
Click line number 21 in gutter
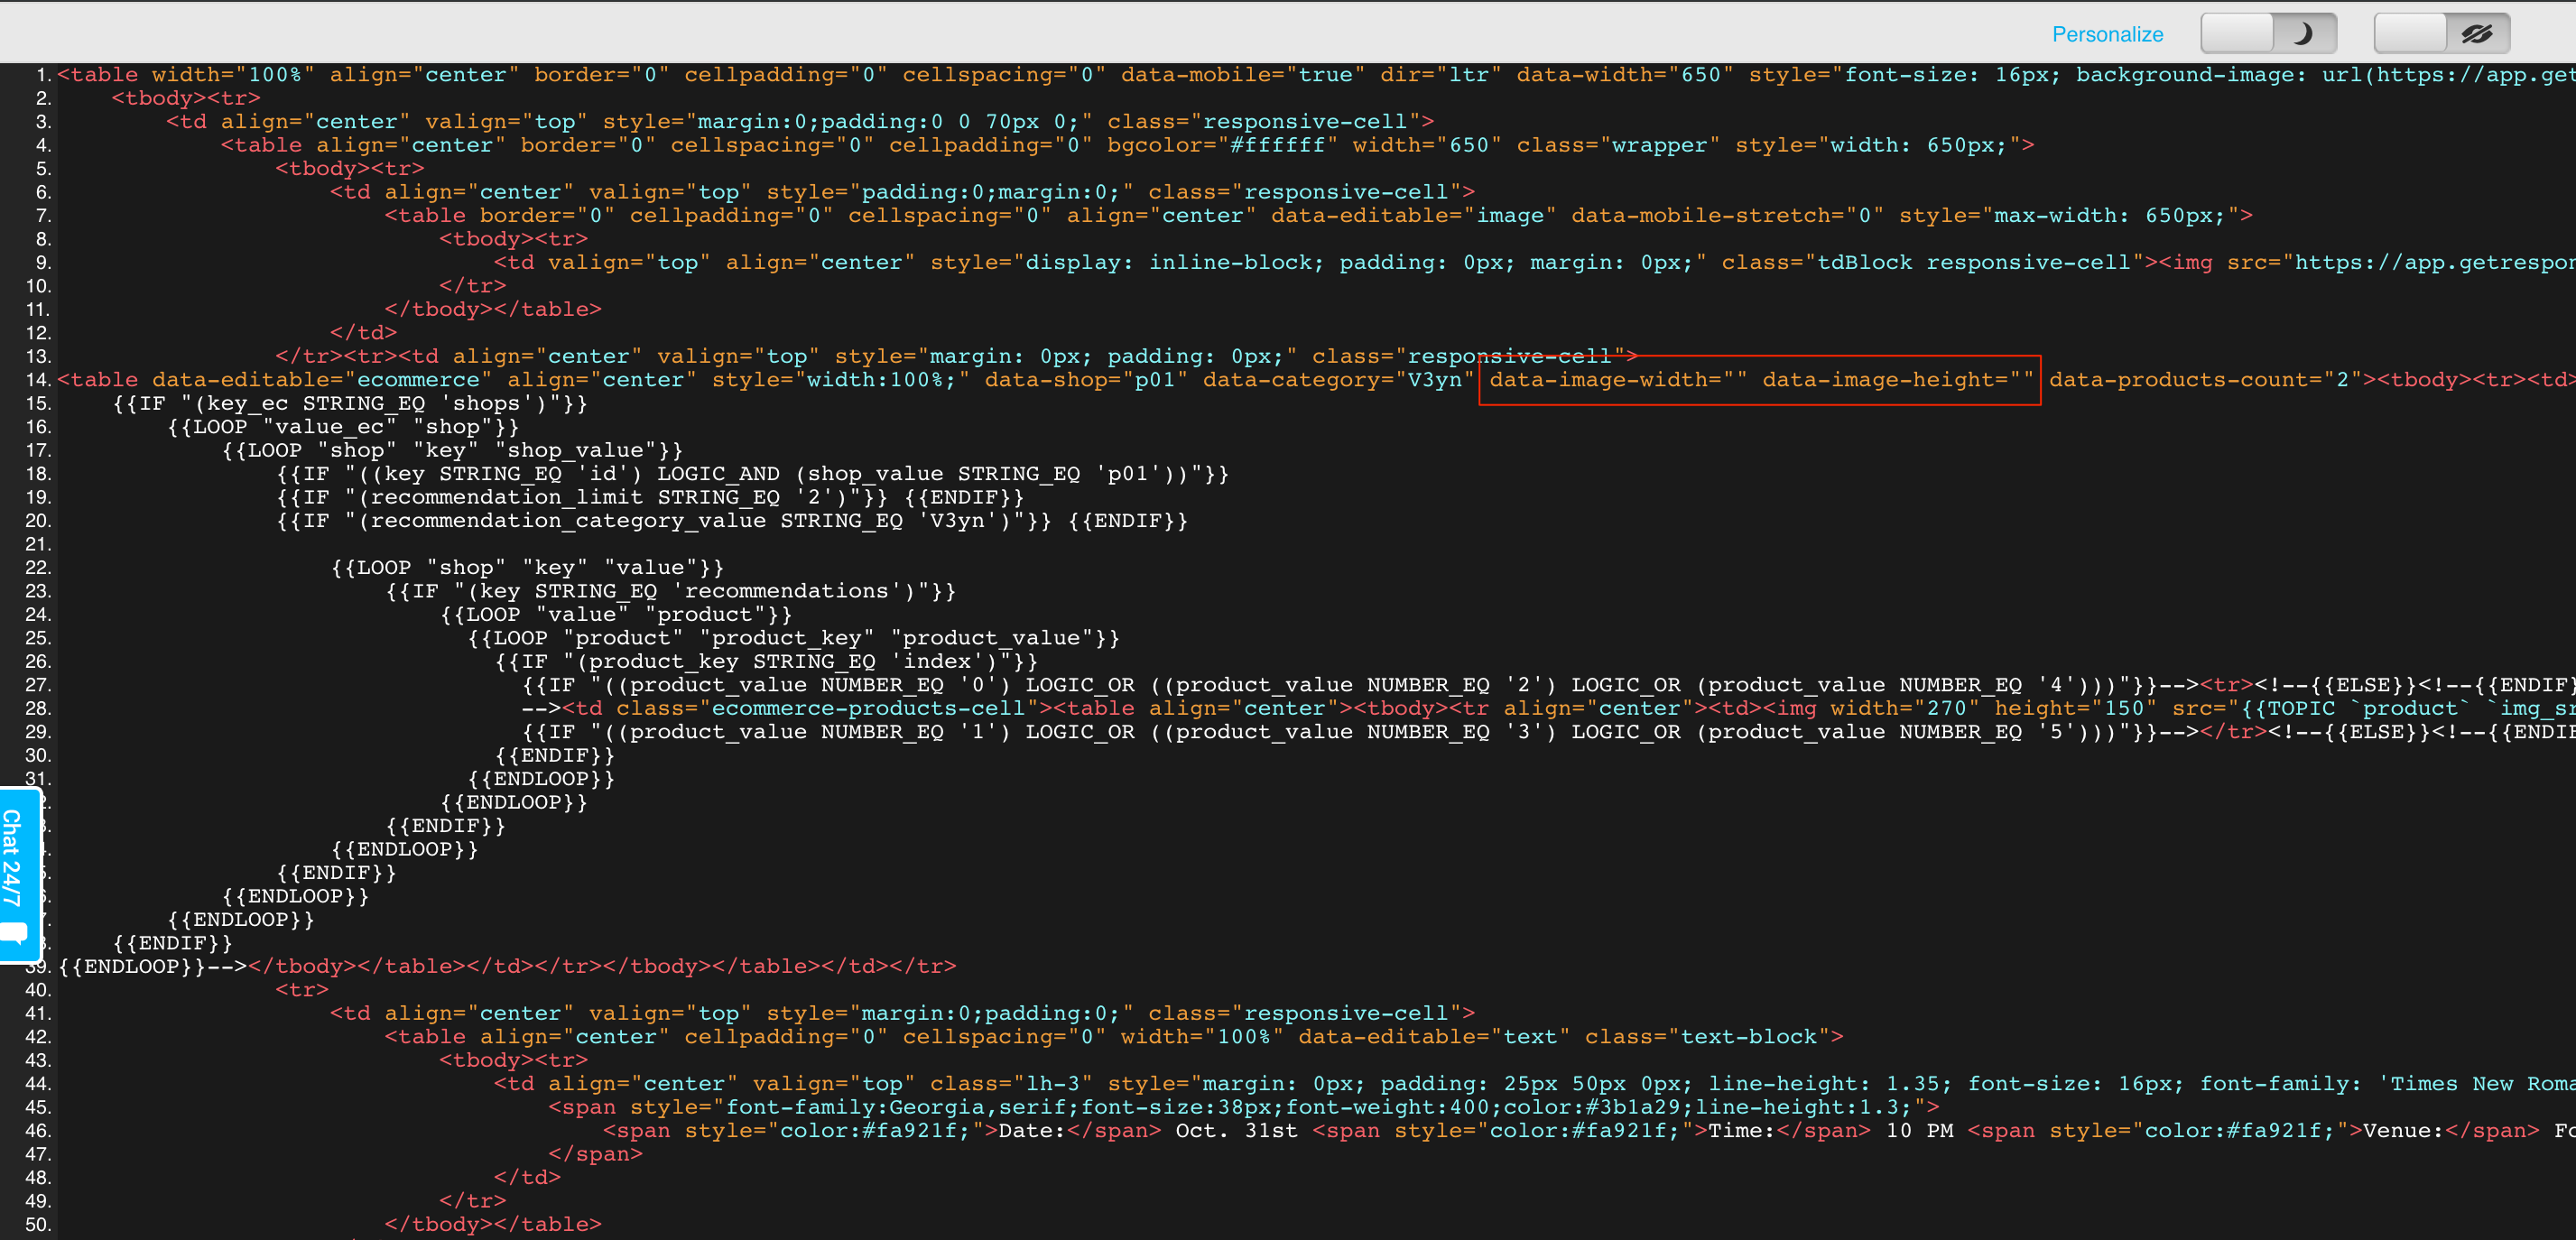pyautogui.click(x=38, y=545)
